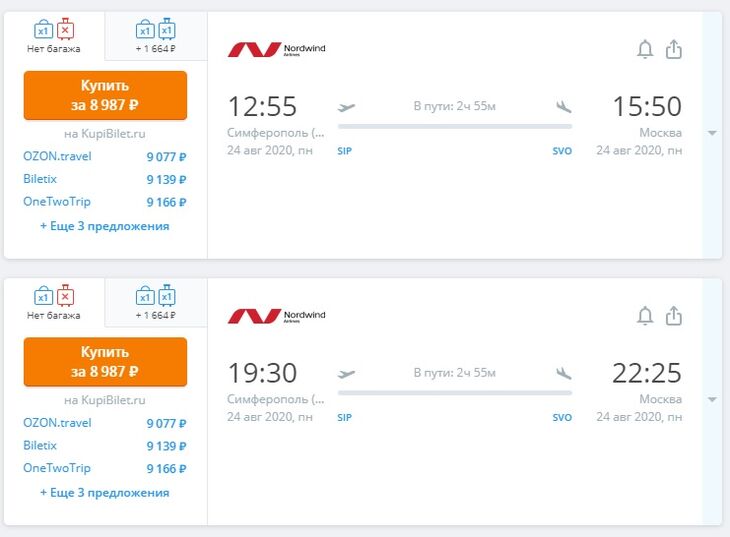
Task: Show 3 more offers for the second flight
Action: click(105, 493)
